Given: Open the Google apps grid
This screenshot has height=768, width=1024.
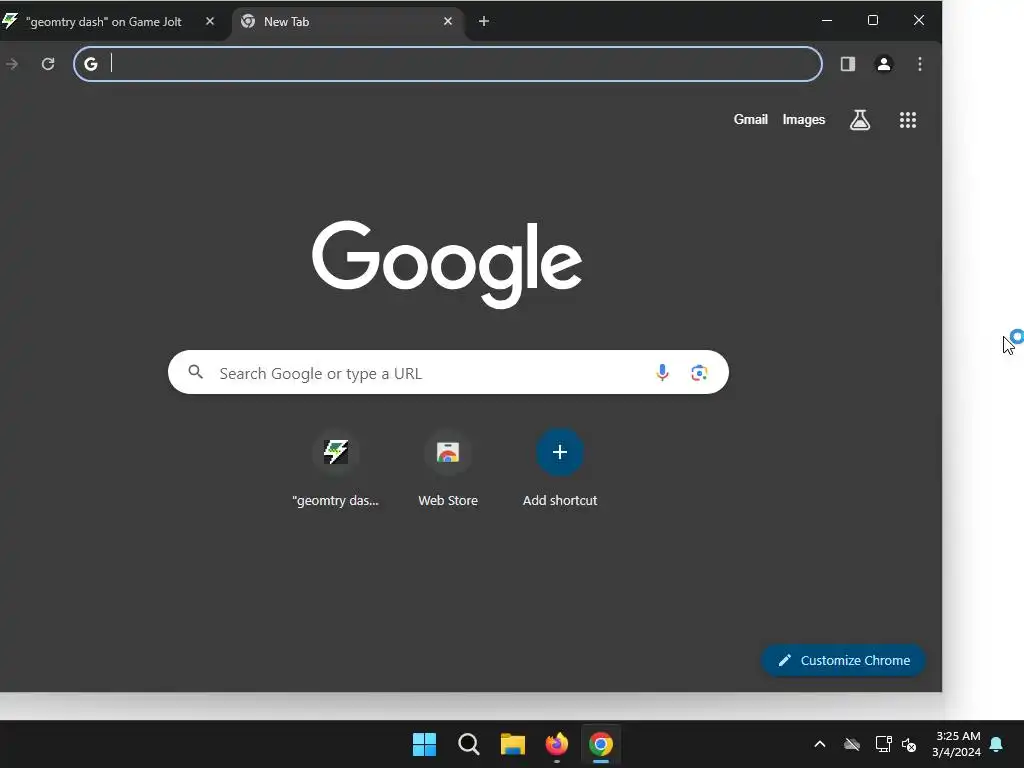Looking at the screenshot, I should [908, 120].
